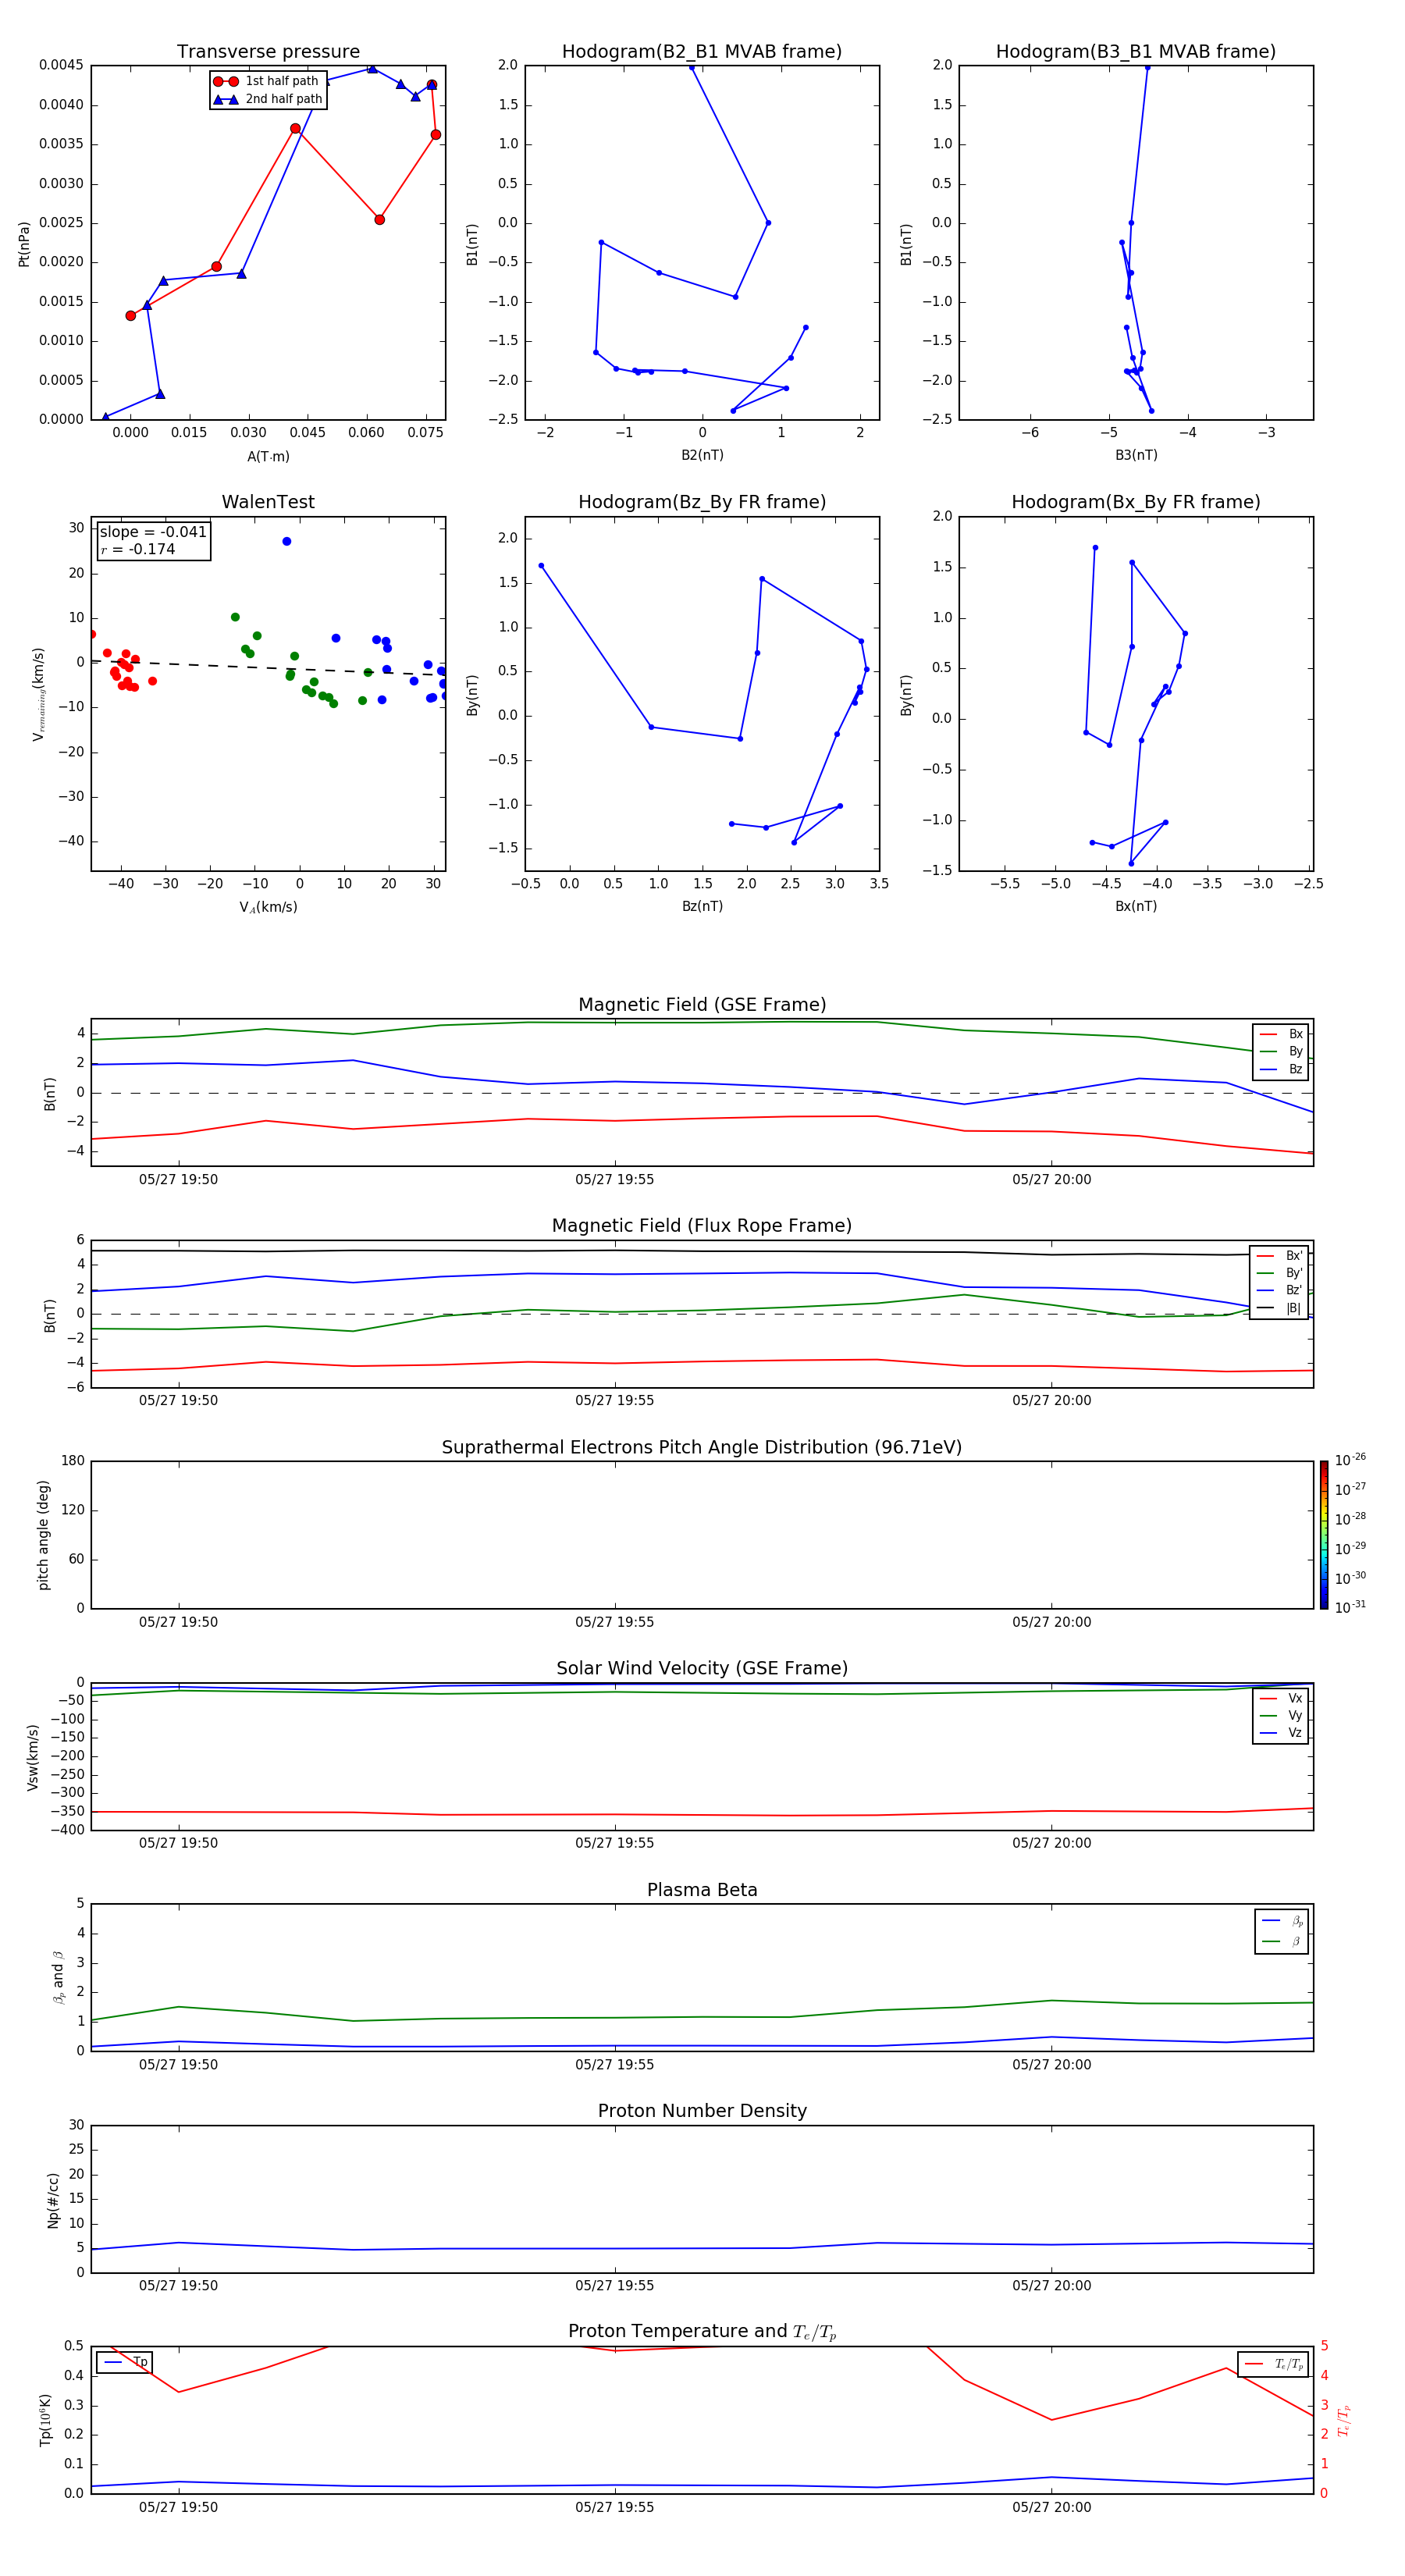Click the "V_remaining(km/s)" y-axis label
This screenshot has height=2576, width=1405.
39,694
